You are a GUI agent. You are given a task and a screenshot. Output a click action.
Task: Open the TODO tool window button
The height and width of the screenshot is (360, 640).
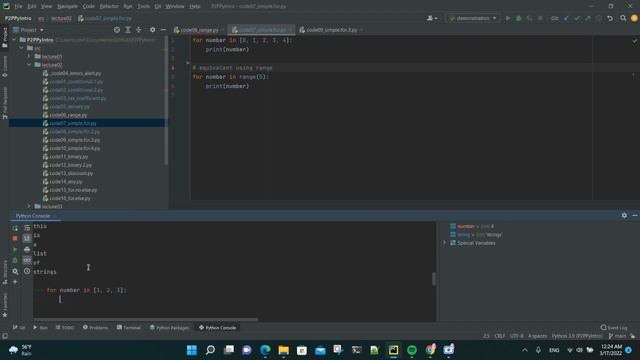[65, 327]
